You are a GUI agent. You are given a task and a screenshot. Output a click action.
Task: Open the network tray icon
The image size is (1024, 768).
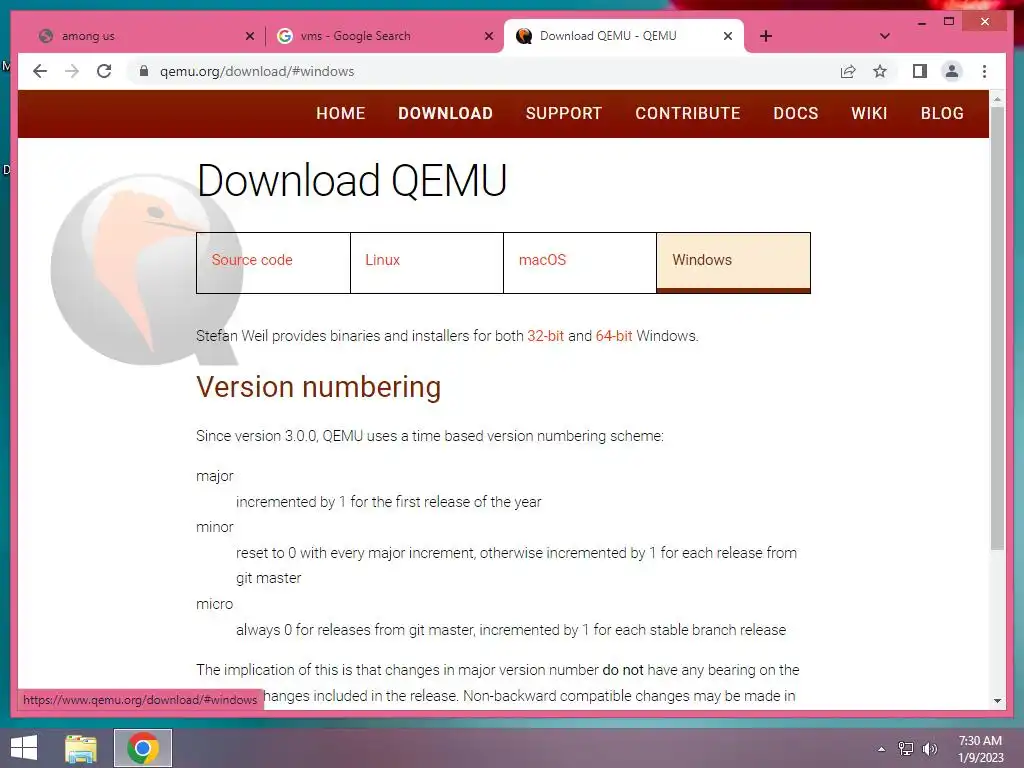pyautogui.click(x=906, y=749)
